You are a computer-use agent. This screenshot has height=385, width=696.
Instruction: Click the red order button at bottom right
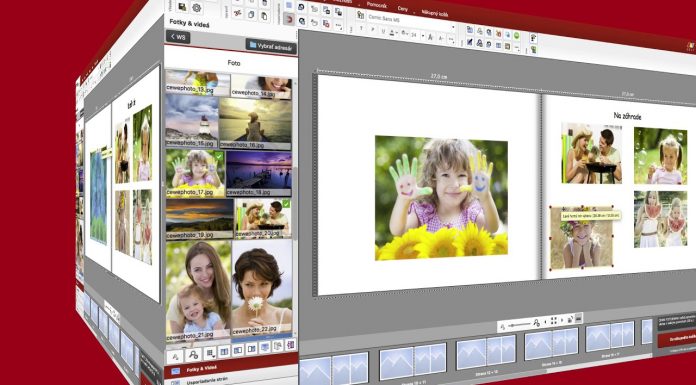(677, 339)
